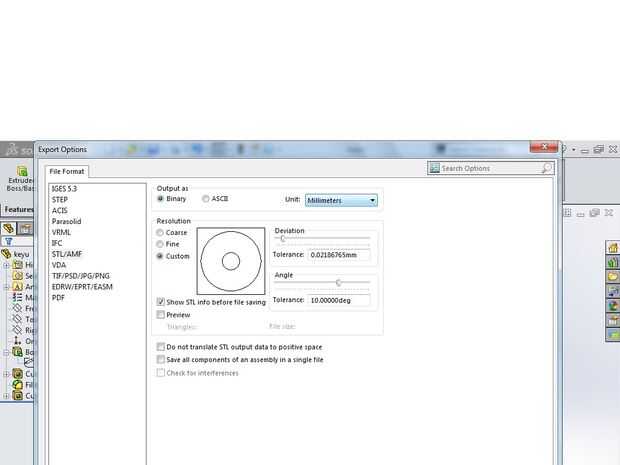The width and height of the screenshot is (620, 465).
Task: Toggle Show STL info before file saving
Action: [161, 302]
